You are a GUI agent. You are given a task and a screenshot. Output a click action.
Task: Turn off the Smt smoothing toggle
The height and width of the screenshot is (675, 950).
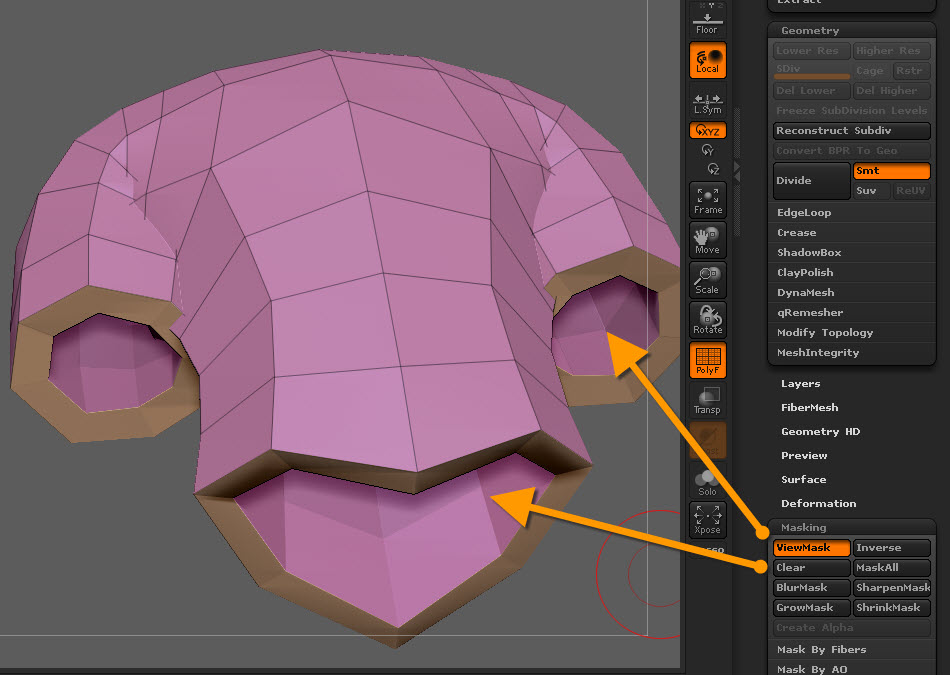(891, 172)
